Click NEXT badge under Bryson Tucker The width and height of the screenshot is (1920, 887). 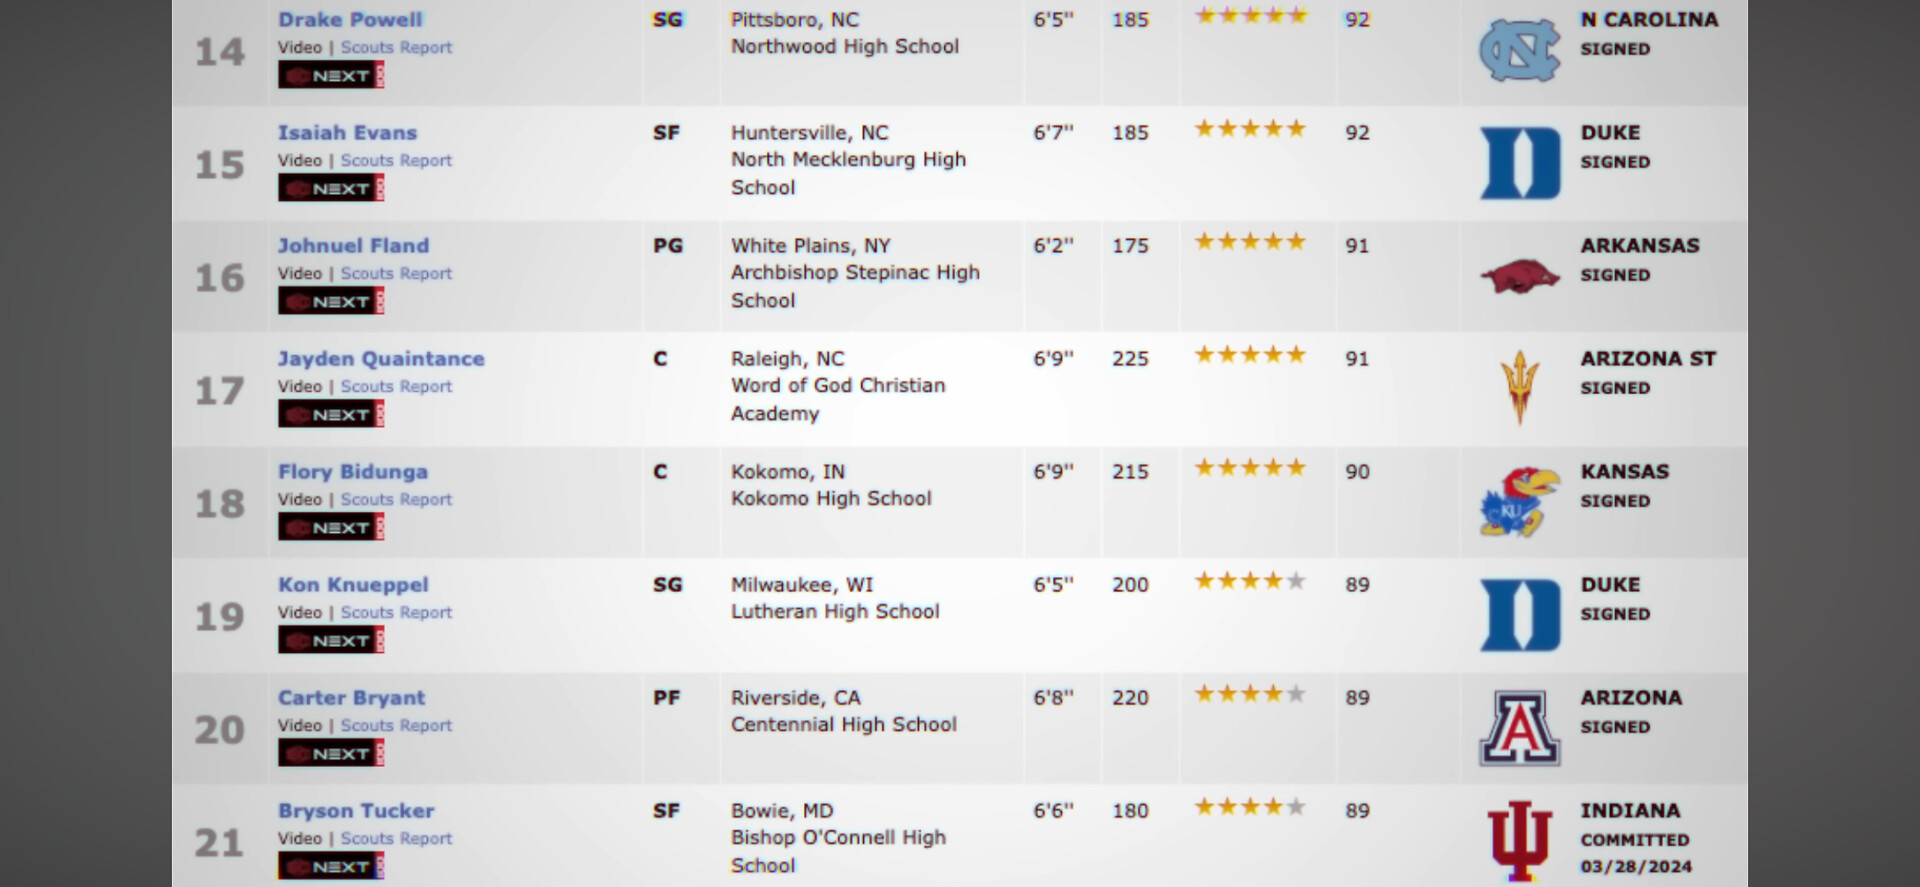[x=331, y=867]
